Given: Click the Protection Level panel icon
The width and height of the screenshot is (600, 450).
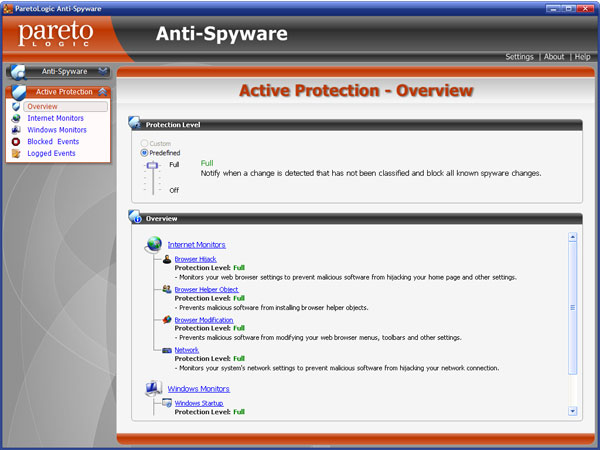Looking at the screenshot, I should pos(135,123).
